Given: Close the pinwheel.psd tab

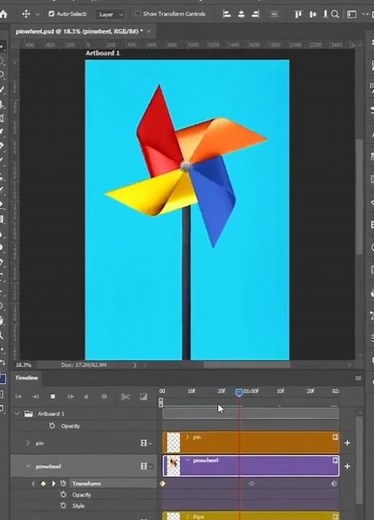Looking at the screenshot, I should pyautogui.click(x=149, y=31).
